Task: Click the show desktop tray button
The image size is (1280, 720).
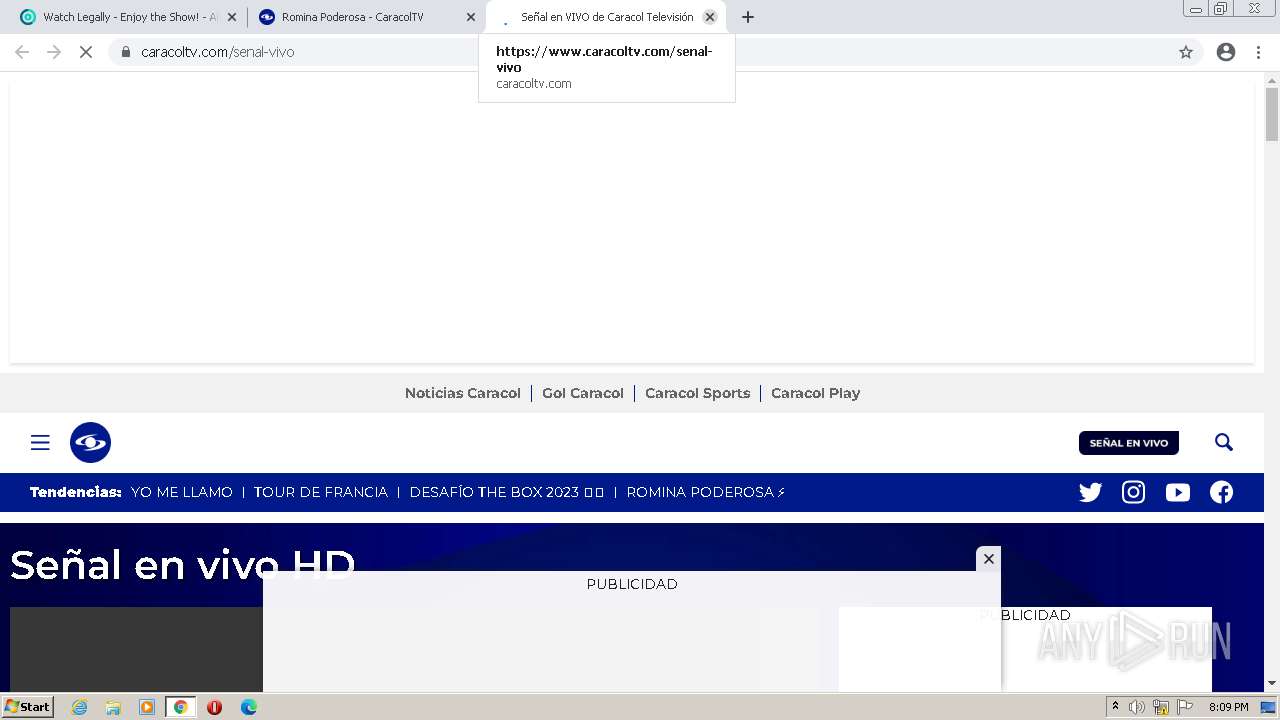Action: tap(1268, 707)
